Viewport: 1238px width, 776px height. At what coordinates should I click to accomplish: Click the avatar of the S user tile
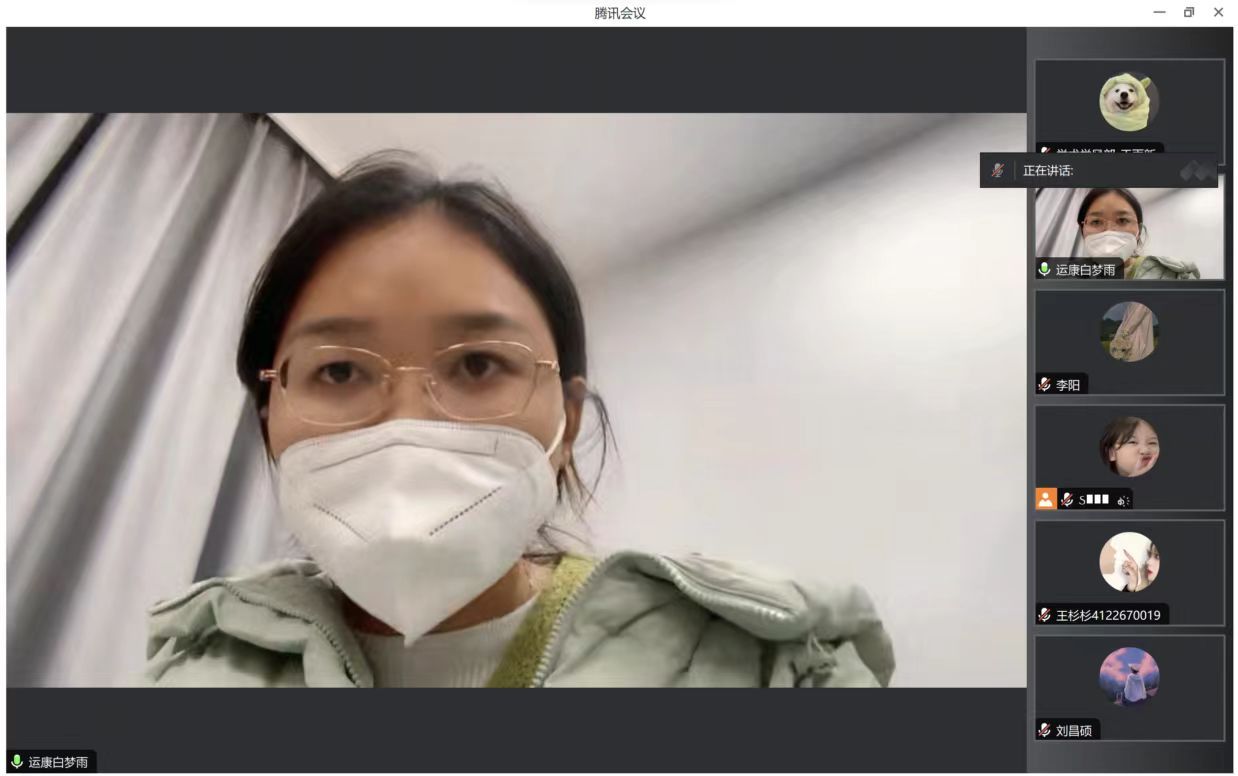1129,447
